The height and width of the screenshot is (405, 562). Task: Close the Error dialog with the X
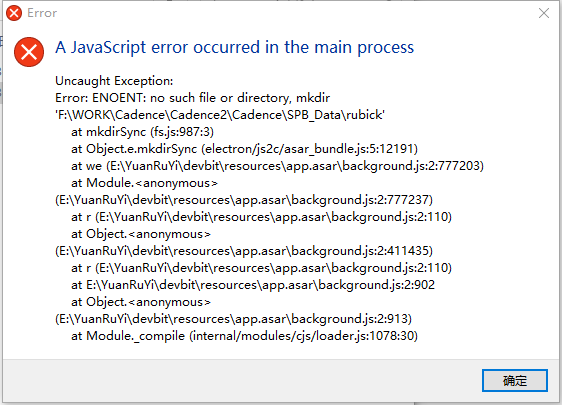pyautogui.click(x=544, y=13)
